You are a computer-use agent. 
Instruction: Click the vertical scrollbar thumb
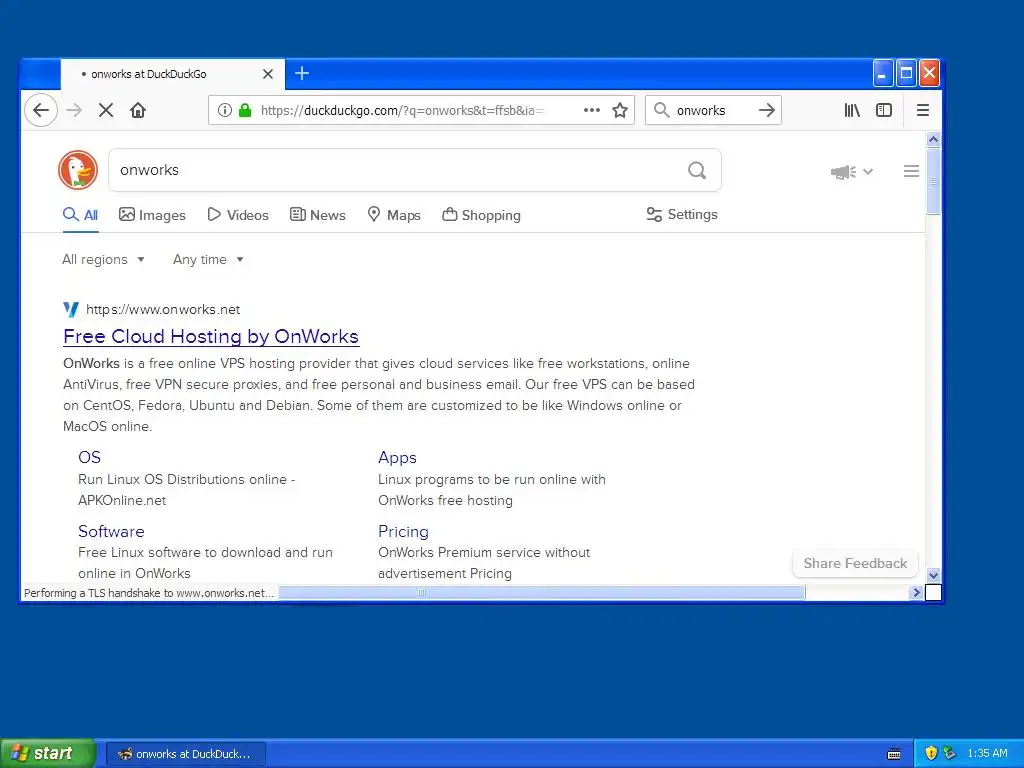933,181
